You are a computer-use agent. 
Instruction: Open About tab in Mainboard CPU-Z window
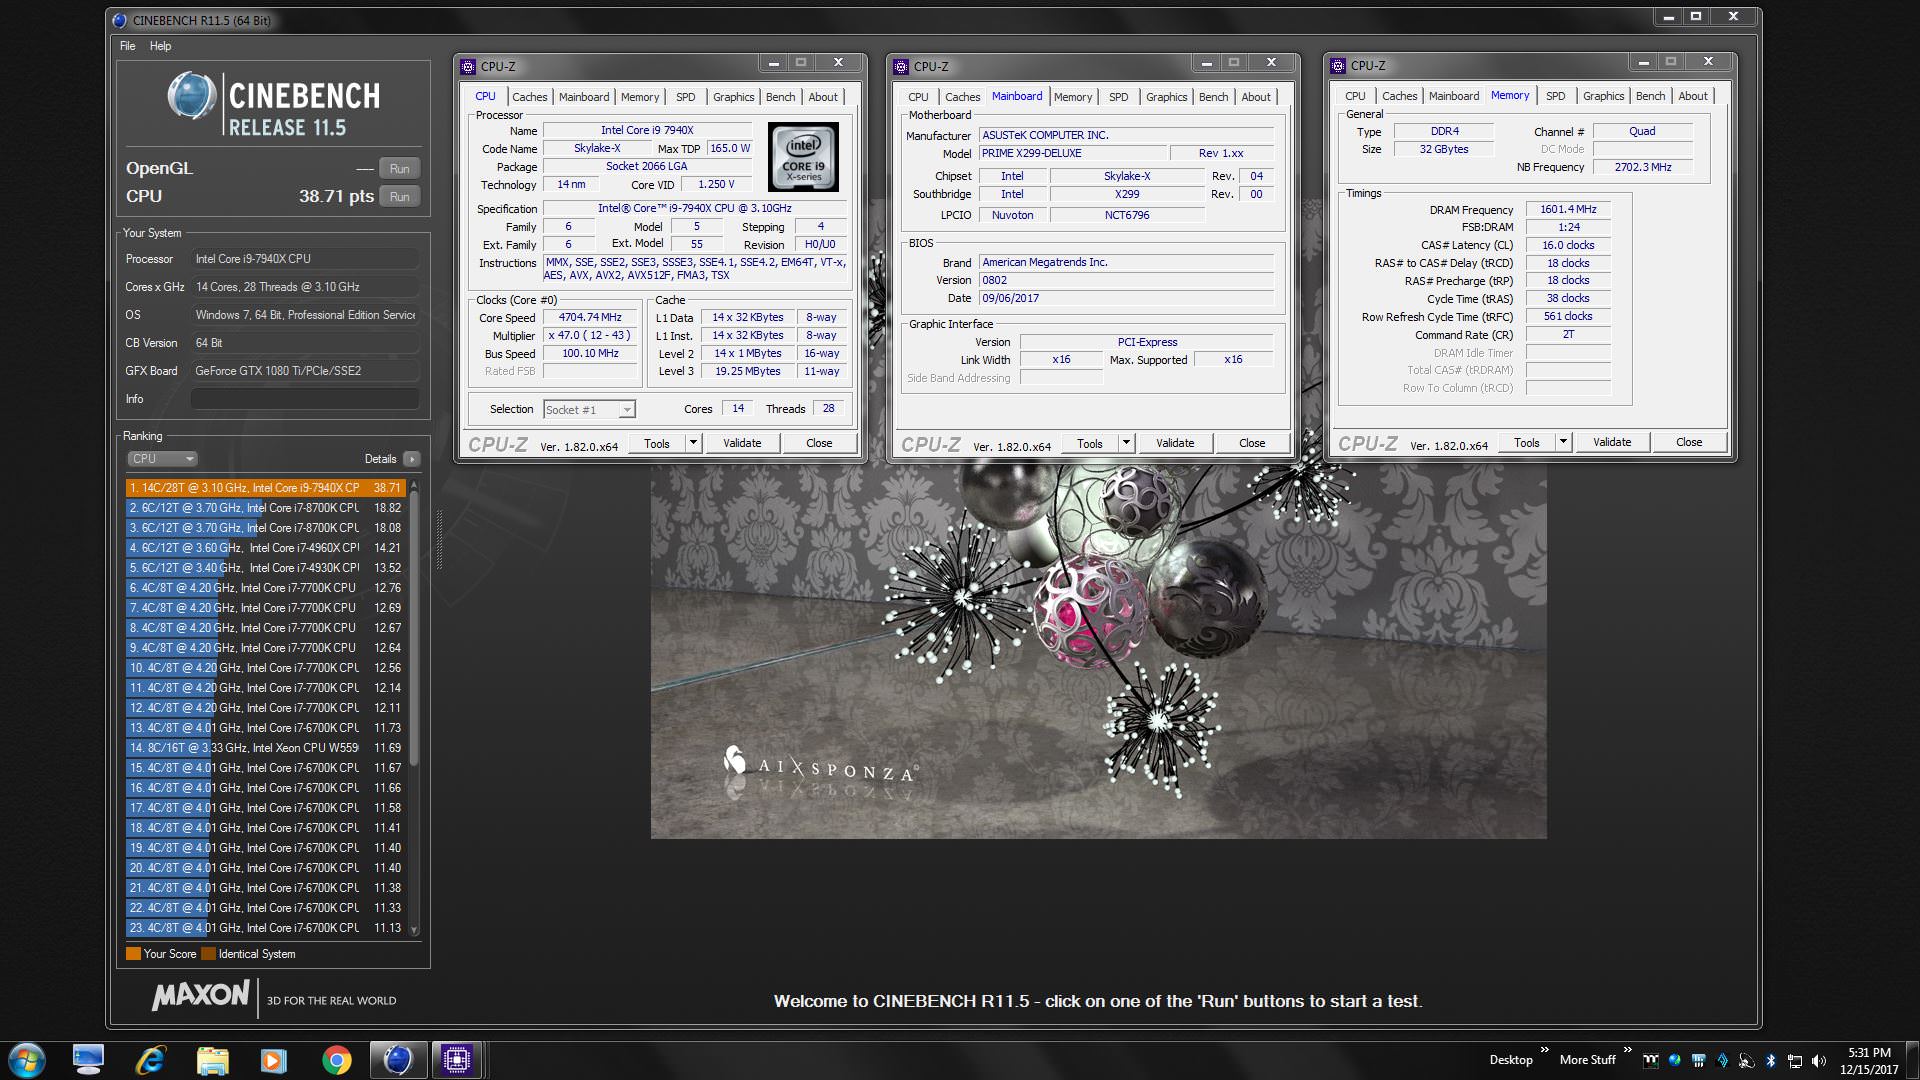[1256, 97]
